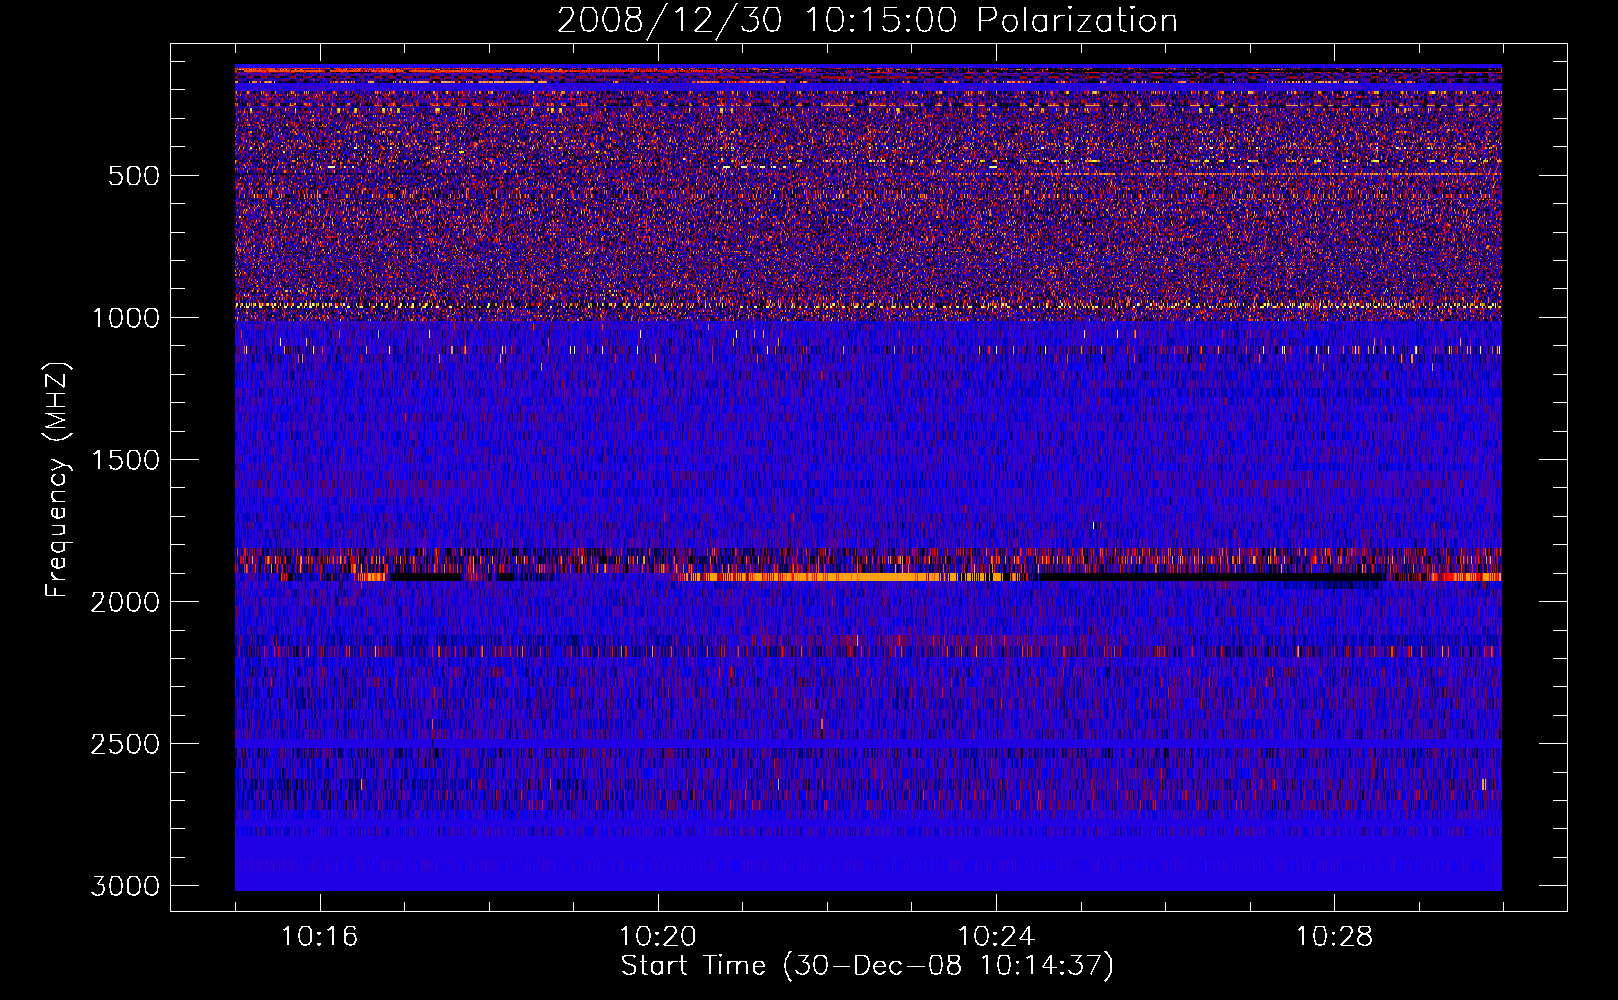Click the bright orange band near 1900 MHz

[860, 577]
